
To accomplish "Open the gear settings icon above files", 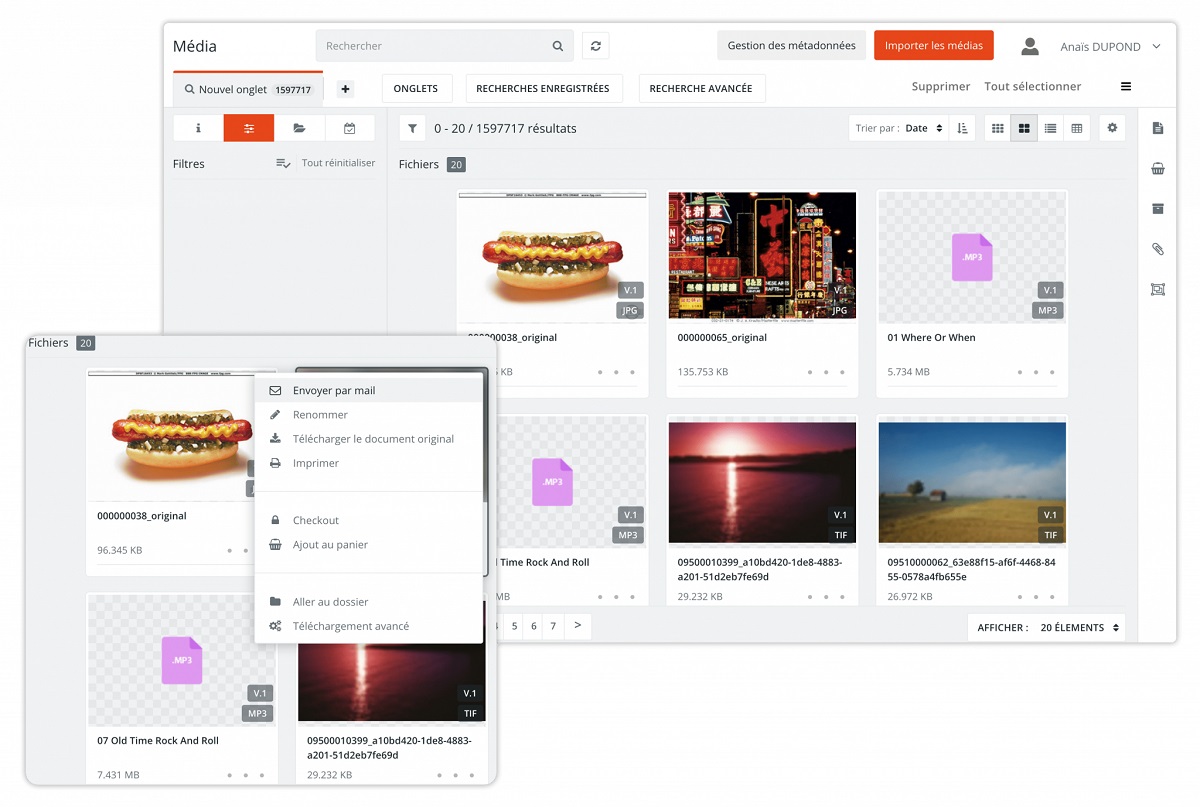I will pyautogui.click(x=1112, y=128).
